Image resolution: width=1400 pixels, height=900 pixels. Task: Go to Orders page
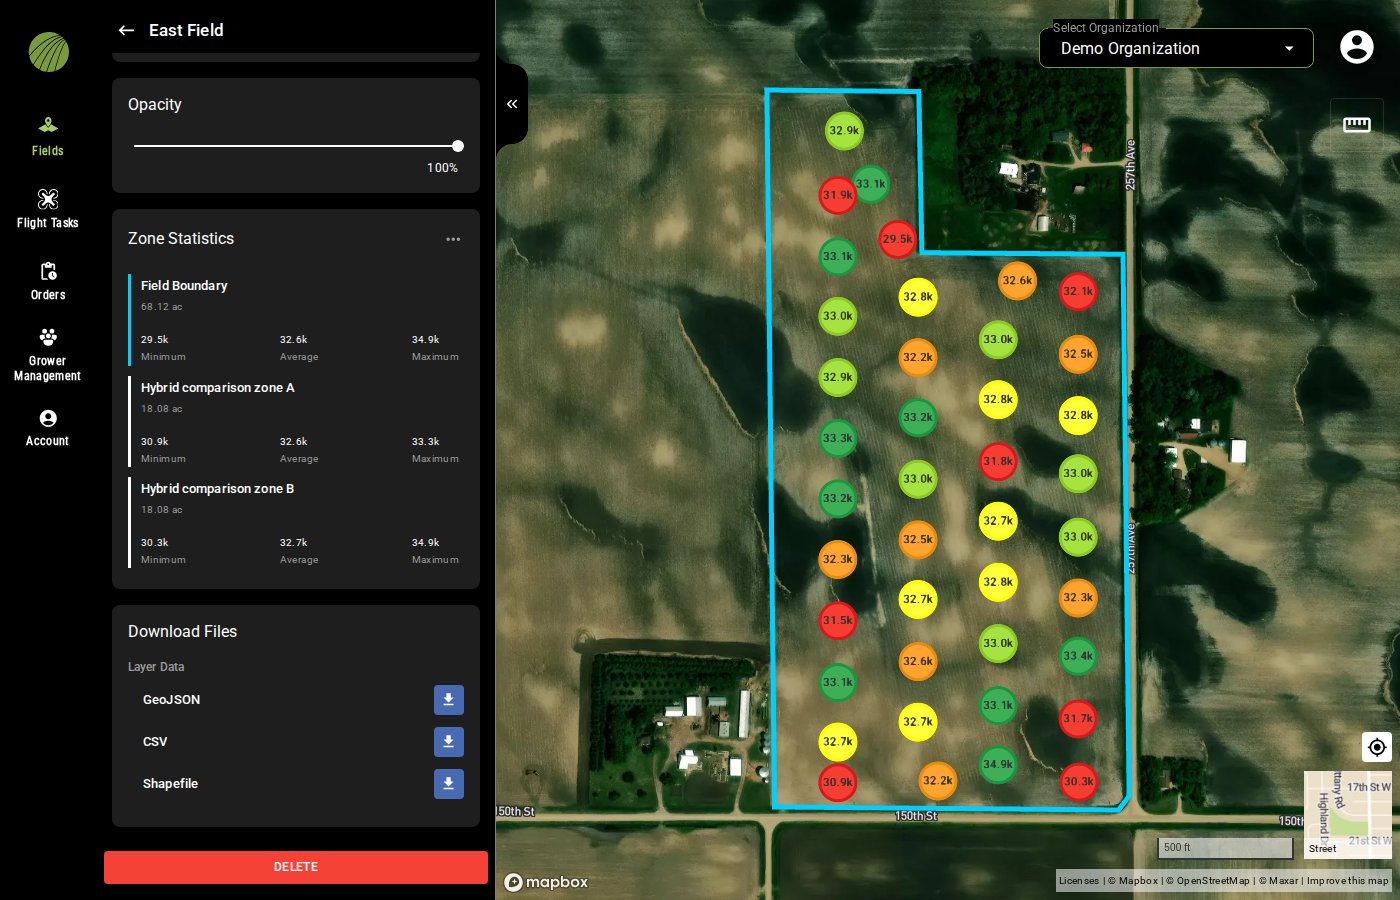coord(47,281)
